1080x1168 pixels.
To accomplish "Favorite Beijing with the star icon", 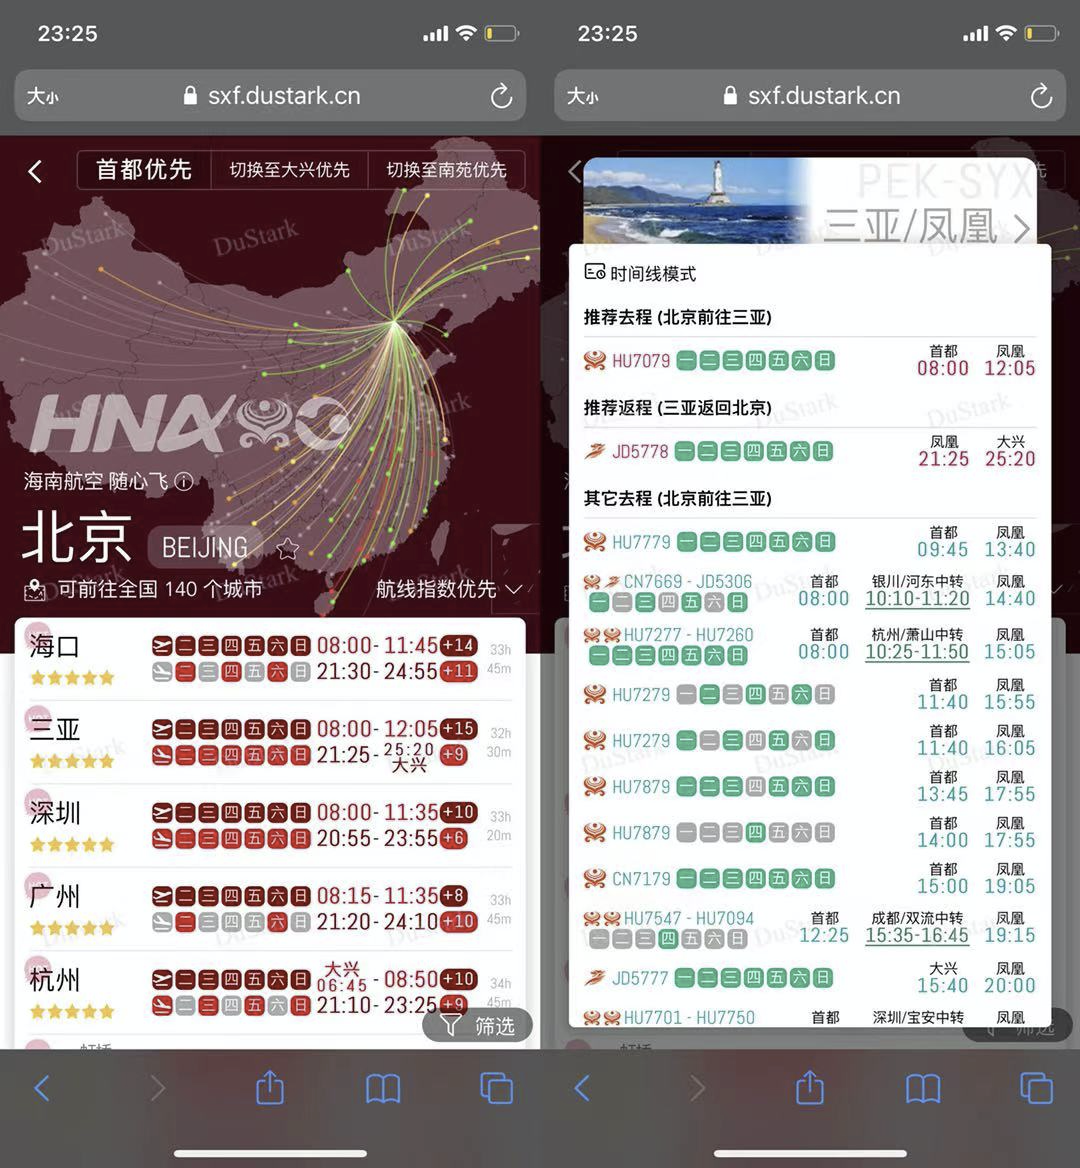I will point(288,550).
